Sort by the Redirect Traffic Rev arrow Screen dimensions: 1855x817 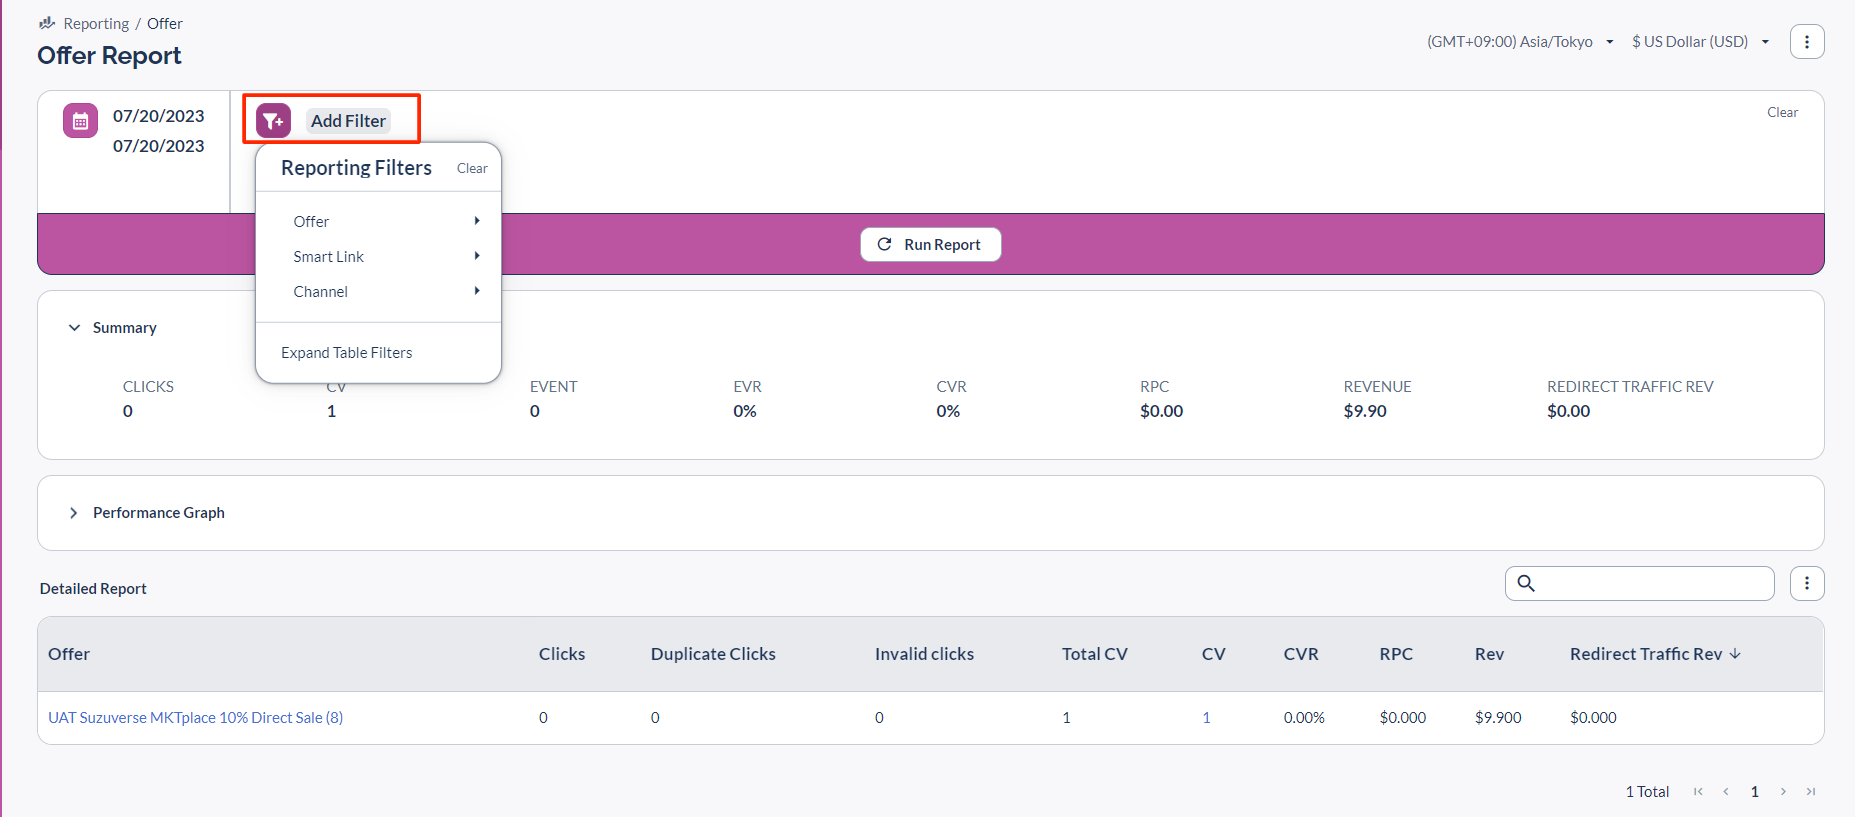point(1735,653)
